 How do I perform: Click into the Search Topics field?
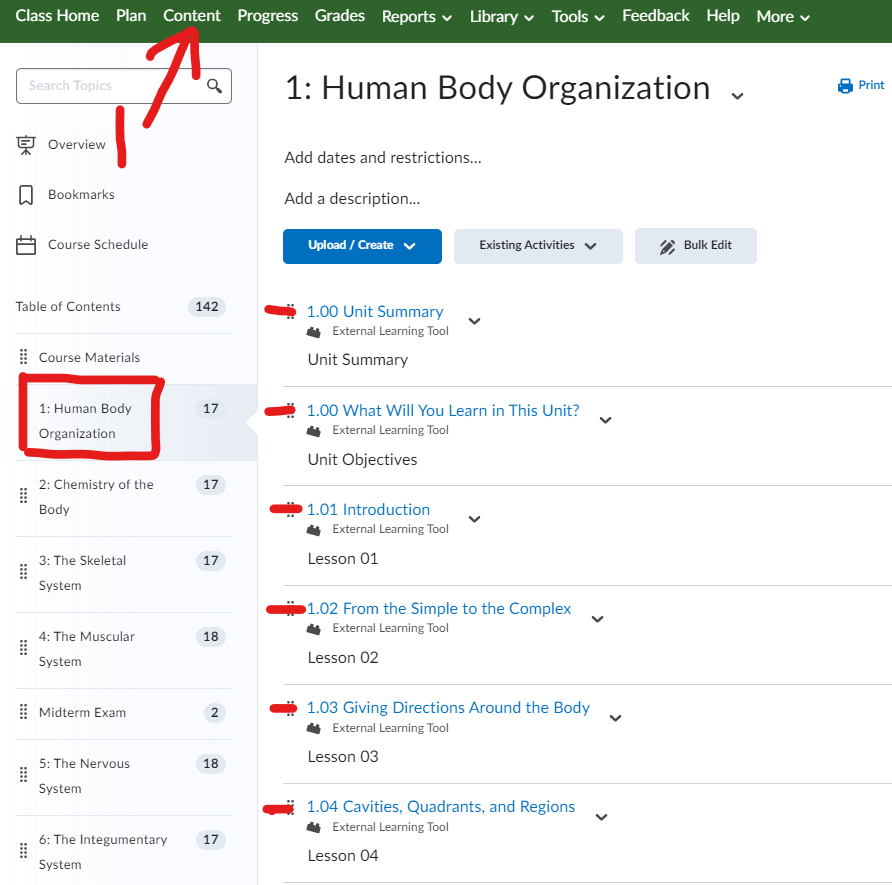110,86
